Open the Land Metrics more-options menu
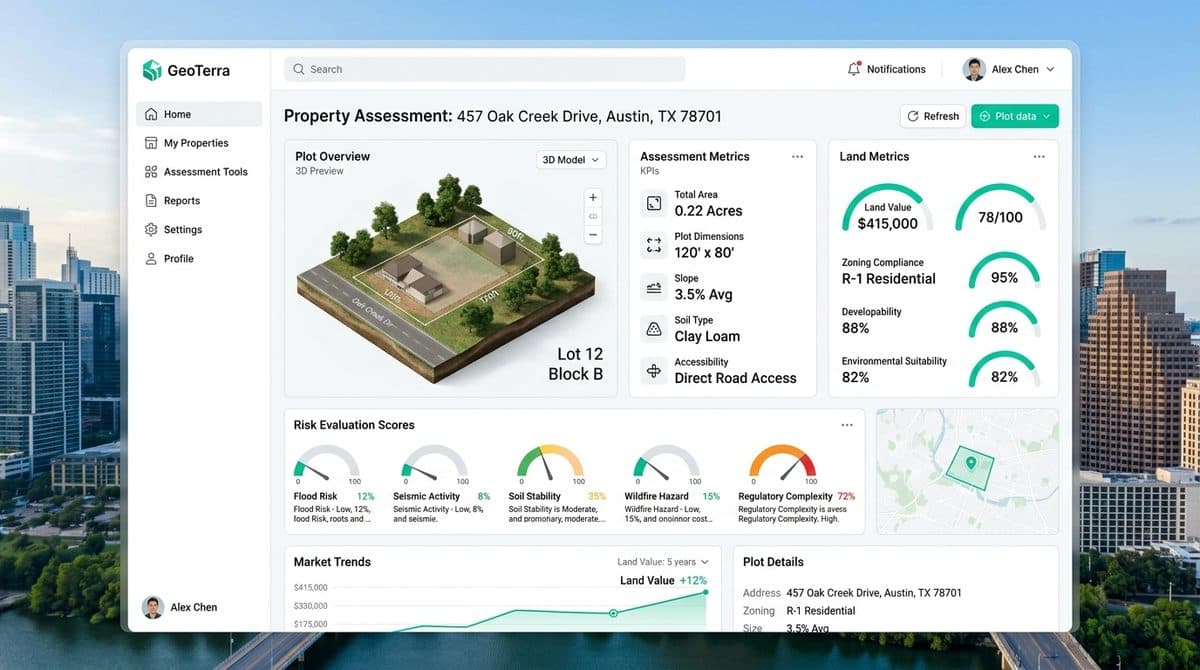1200x670 pixels. (1039, 157)
